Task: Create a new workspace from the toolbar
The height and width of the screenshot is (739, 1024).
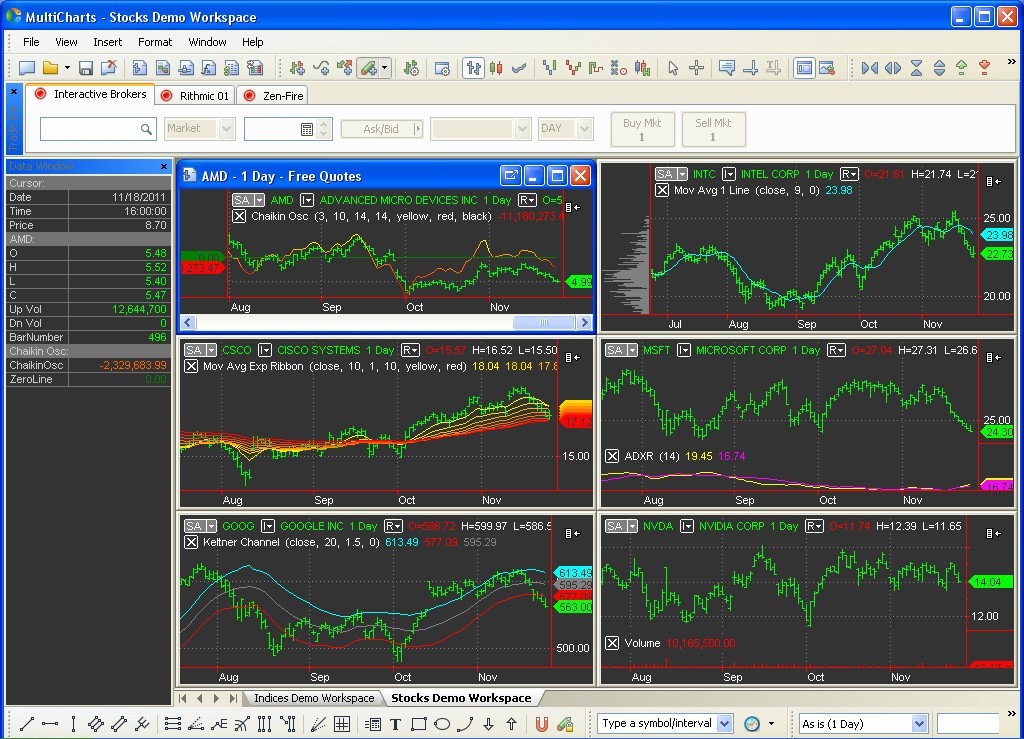Action: click(27, 68)
